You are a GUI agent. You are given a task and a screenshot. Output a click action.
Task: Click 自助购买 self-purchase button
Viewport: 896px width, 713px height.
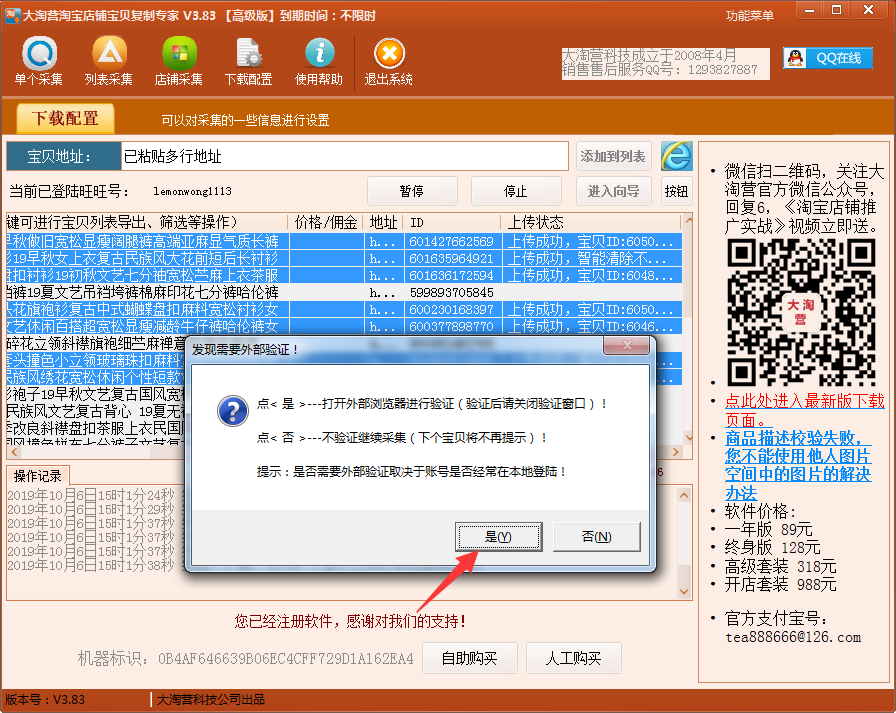[x=470, y=658]
